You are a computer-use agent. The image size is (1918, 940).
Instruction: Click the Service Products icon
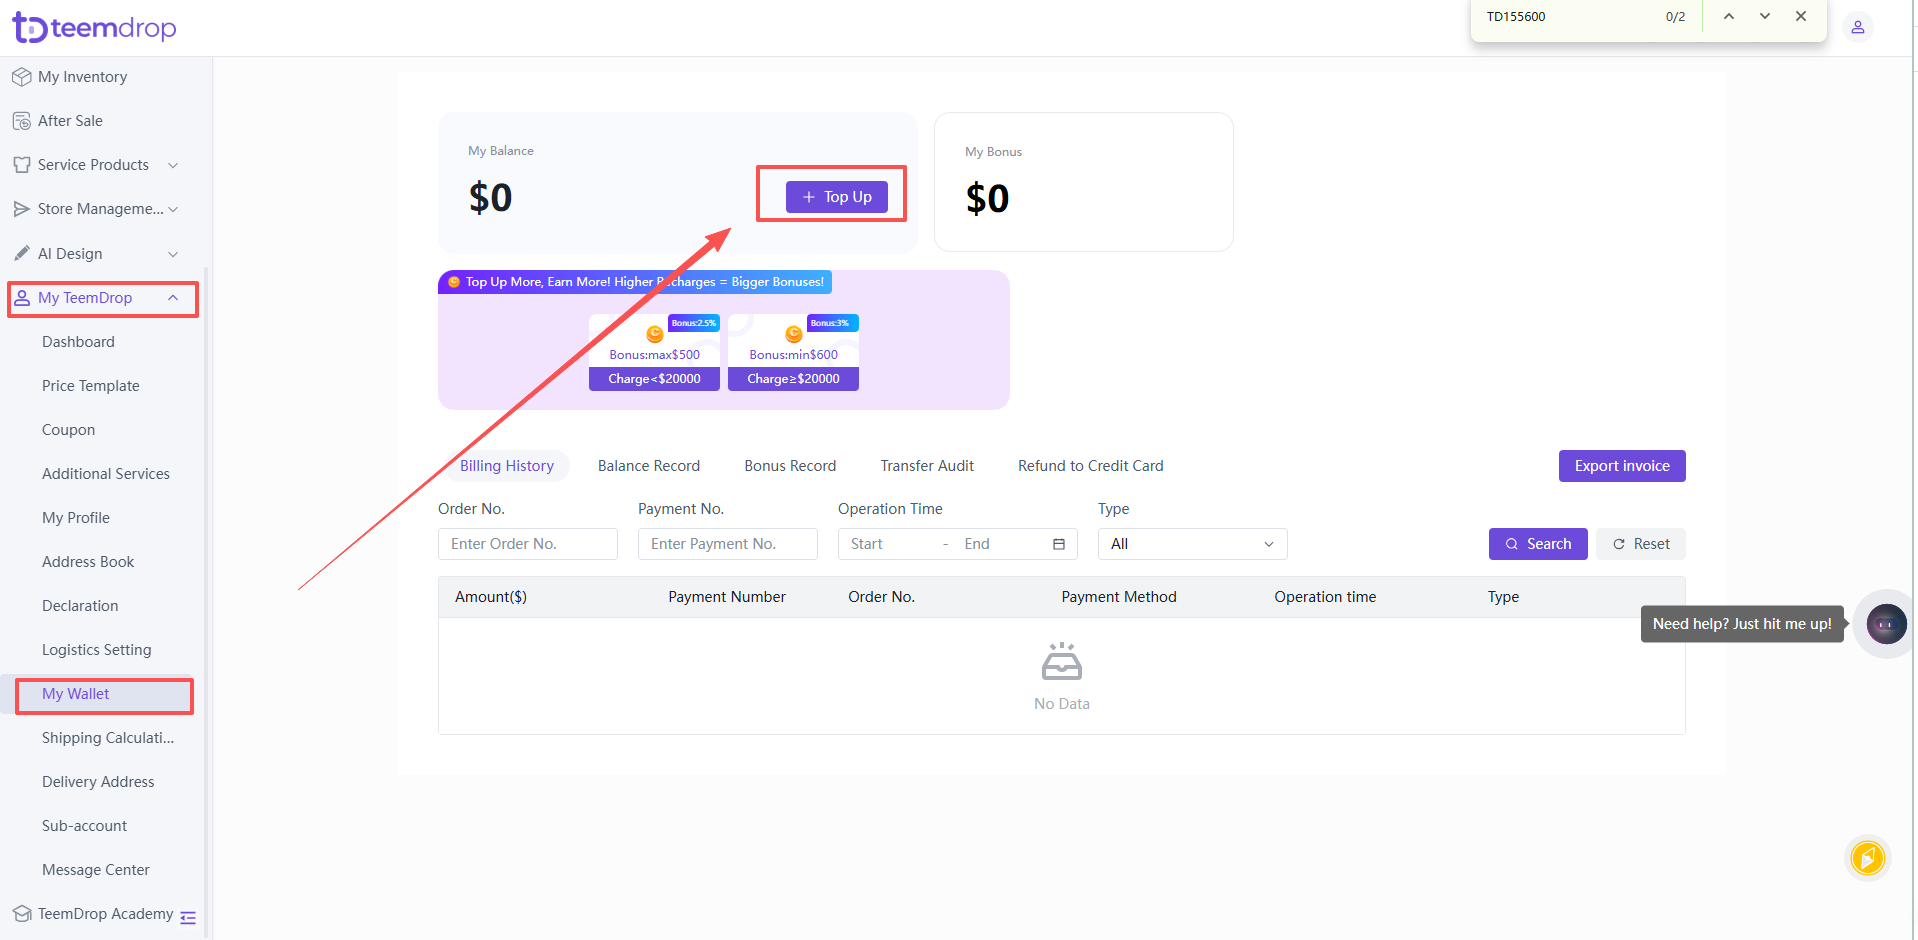(21, 165)
